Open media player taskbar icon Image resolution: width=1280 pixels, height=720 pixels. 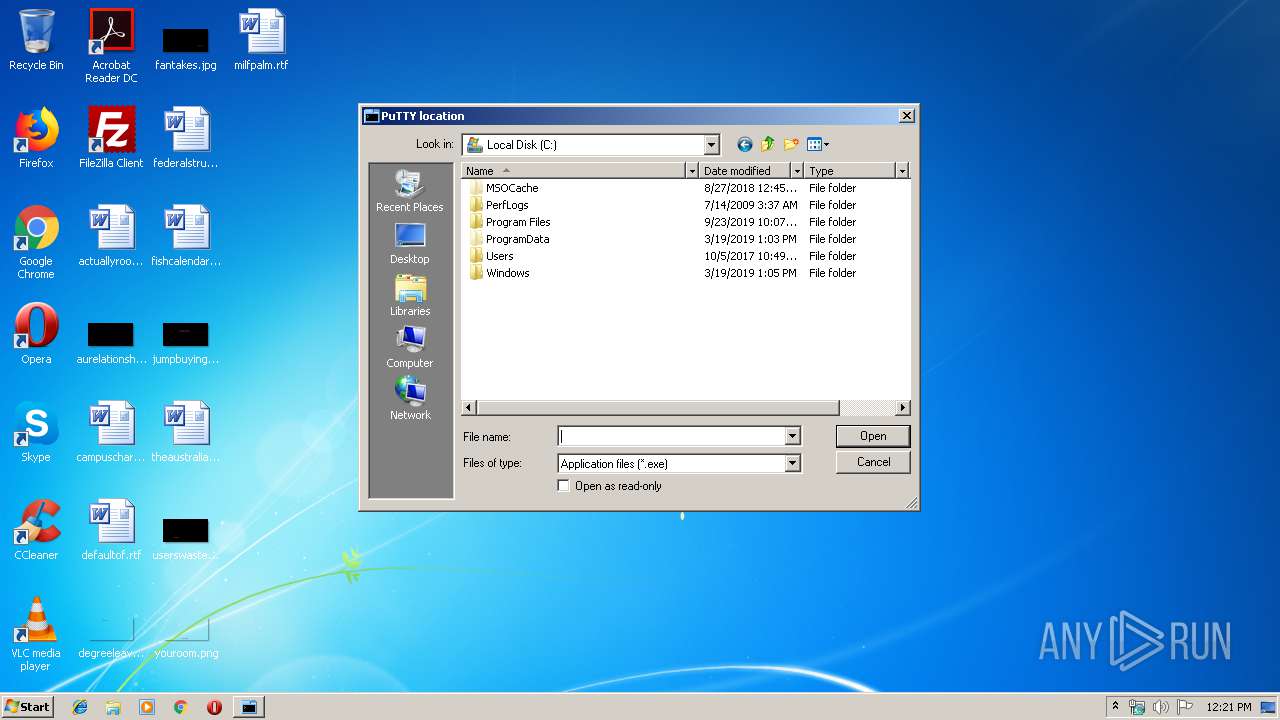(x=147, y=707)
